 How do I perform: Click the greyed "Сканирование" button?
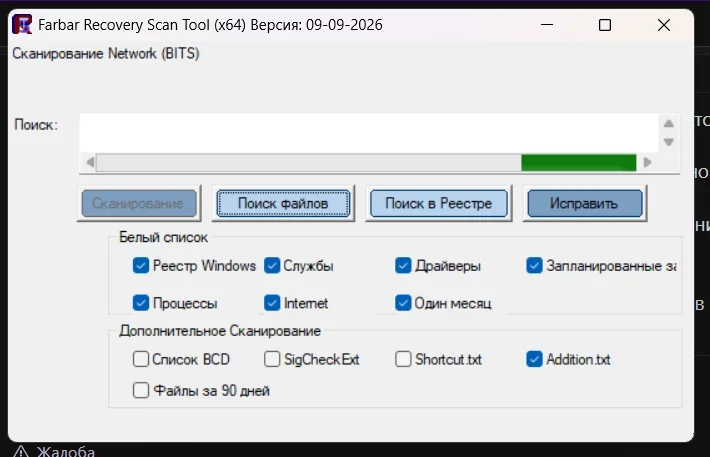138,203
